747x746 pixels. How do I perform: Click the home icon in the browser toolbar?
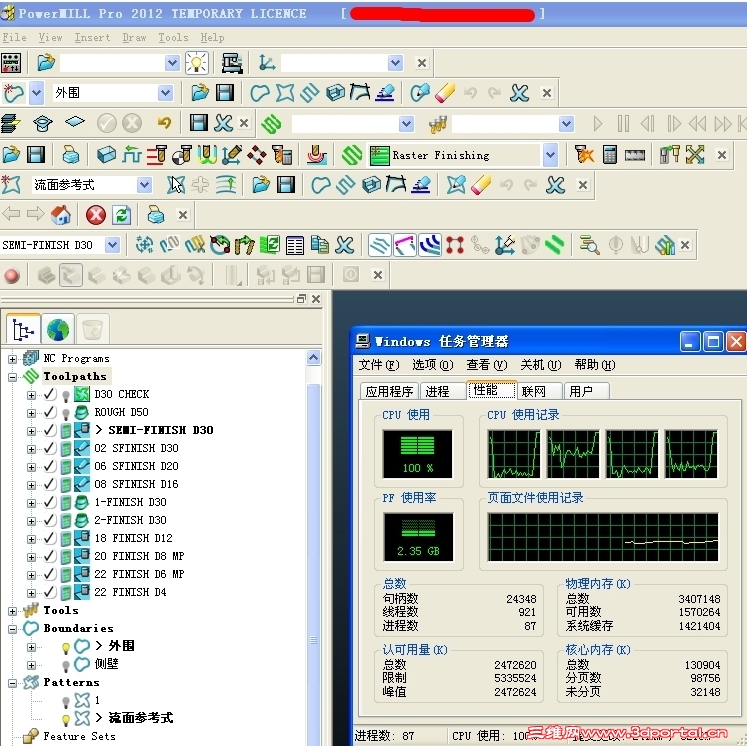pyautogui.click(x=61, y=215)
